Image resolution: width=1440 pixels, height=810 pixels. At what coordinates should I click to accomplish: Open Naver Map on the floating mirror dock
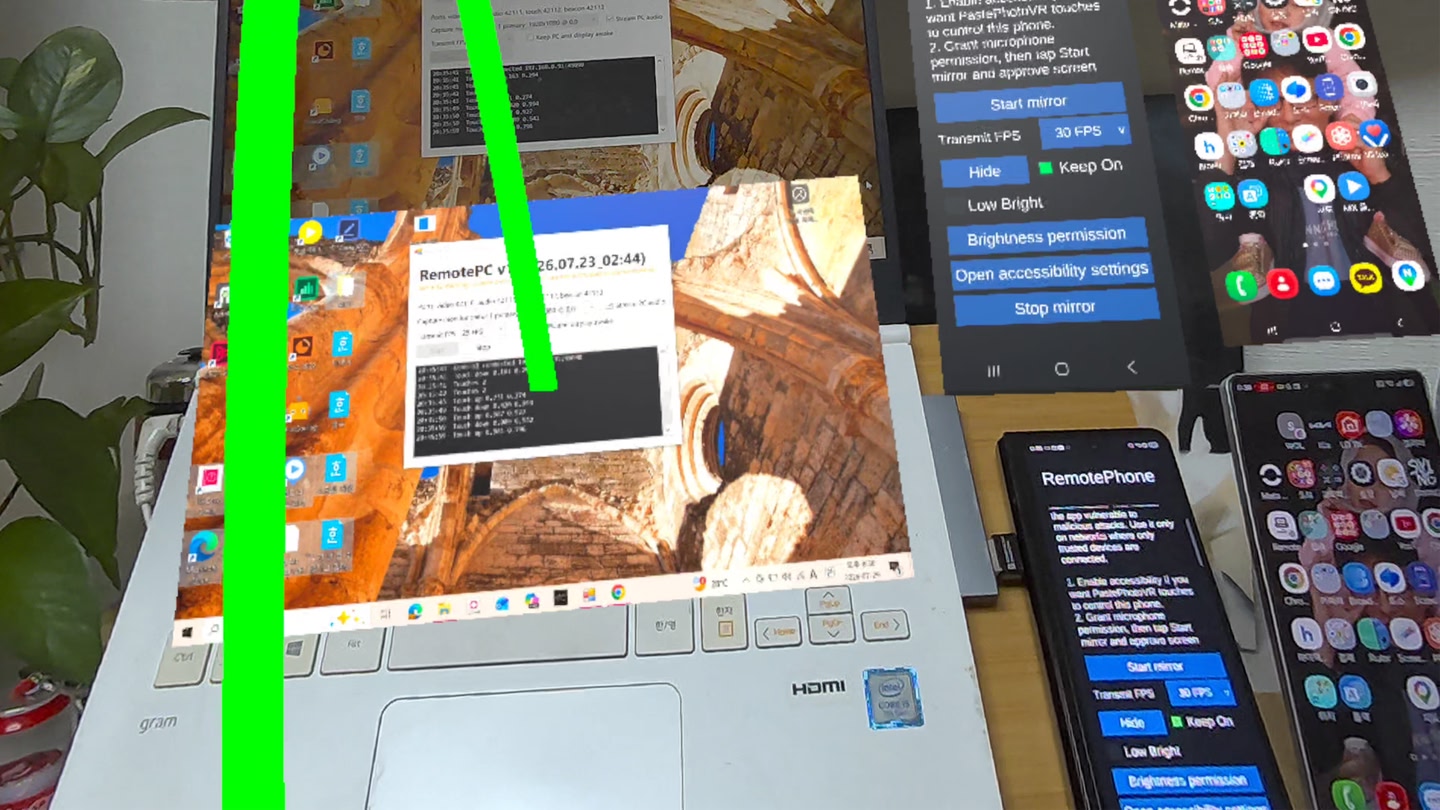(1407, 274)
